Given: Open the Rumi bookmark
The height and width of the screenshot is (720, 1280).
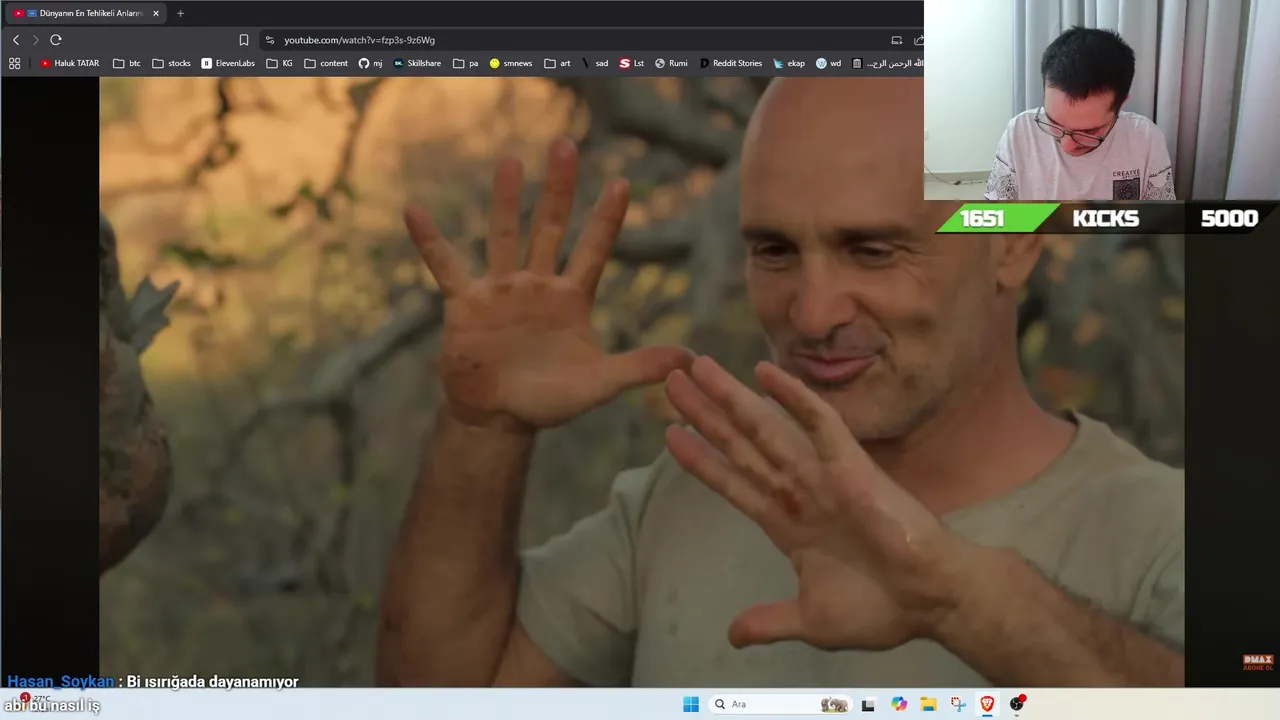Looking at the screenshot, I should (x=671, y=63).
